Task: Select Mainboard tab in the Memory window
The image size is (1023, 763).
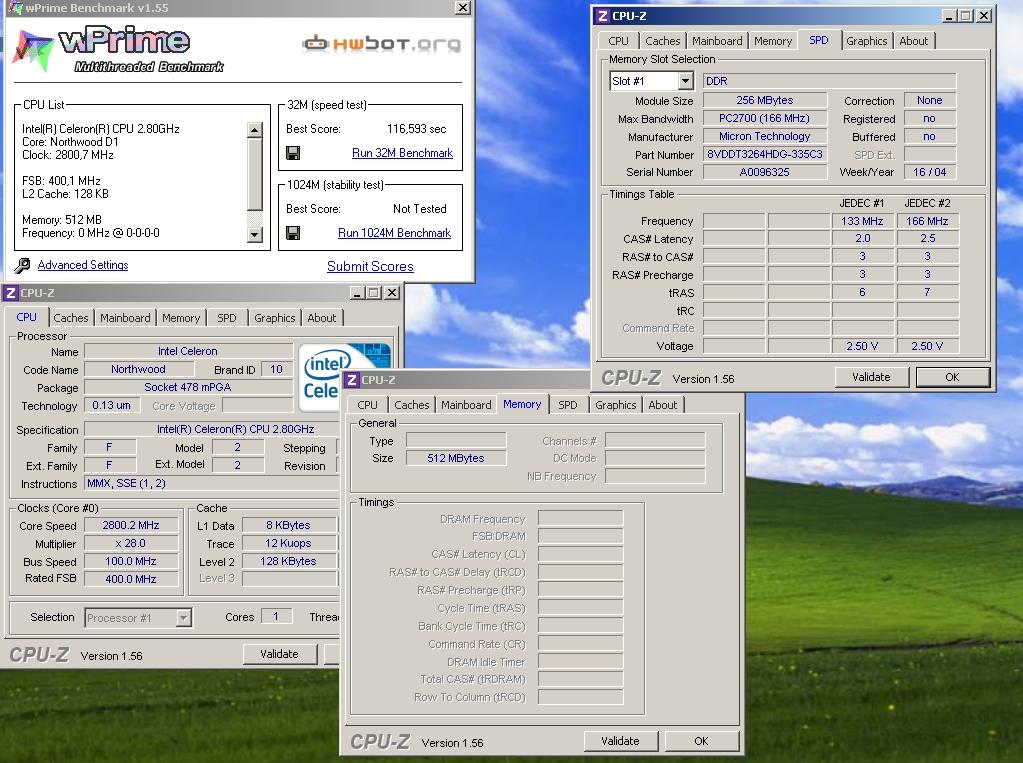Action: point(466,405)
